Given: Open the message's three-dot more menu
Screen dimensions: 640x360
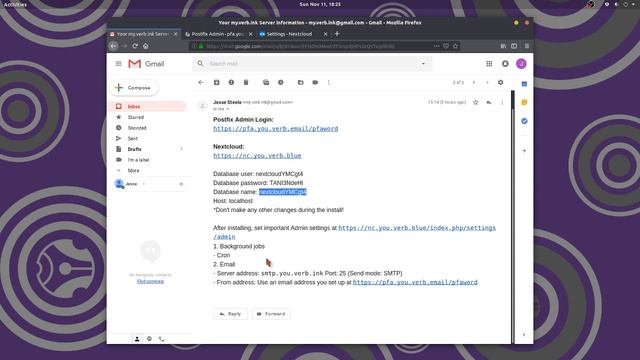Looking at the screenshot, I should [x=502, y=102].
